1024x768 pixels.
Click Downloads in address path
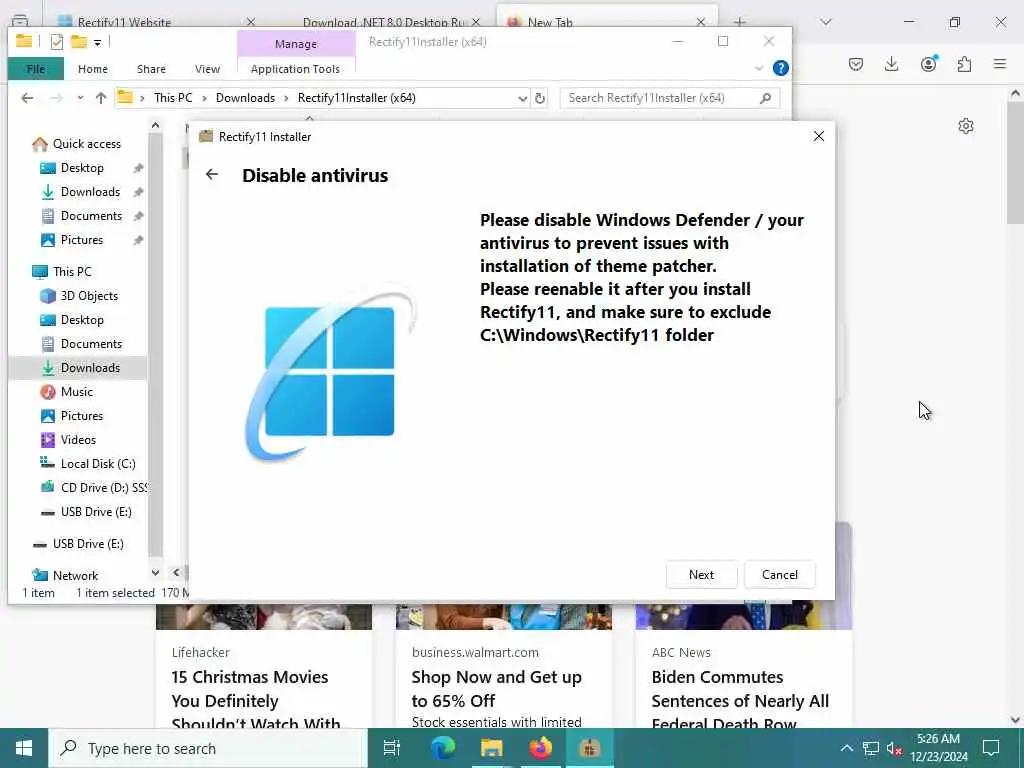pyautogui.click(x=246, y=98)
